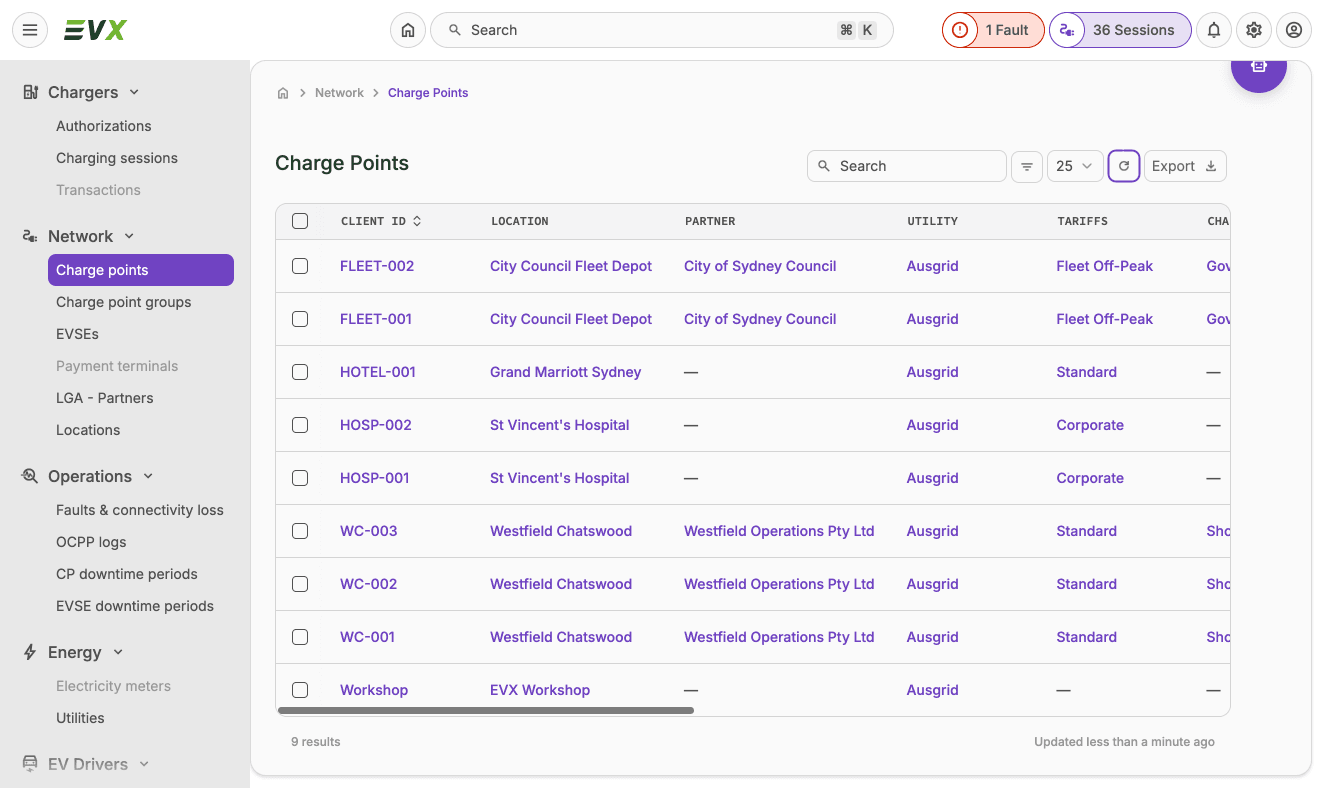Toggle the select-all rows checkbox
Viewport: 1324px width, 788px height.
(x=300, y=221)
